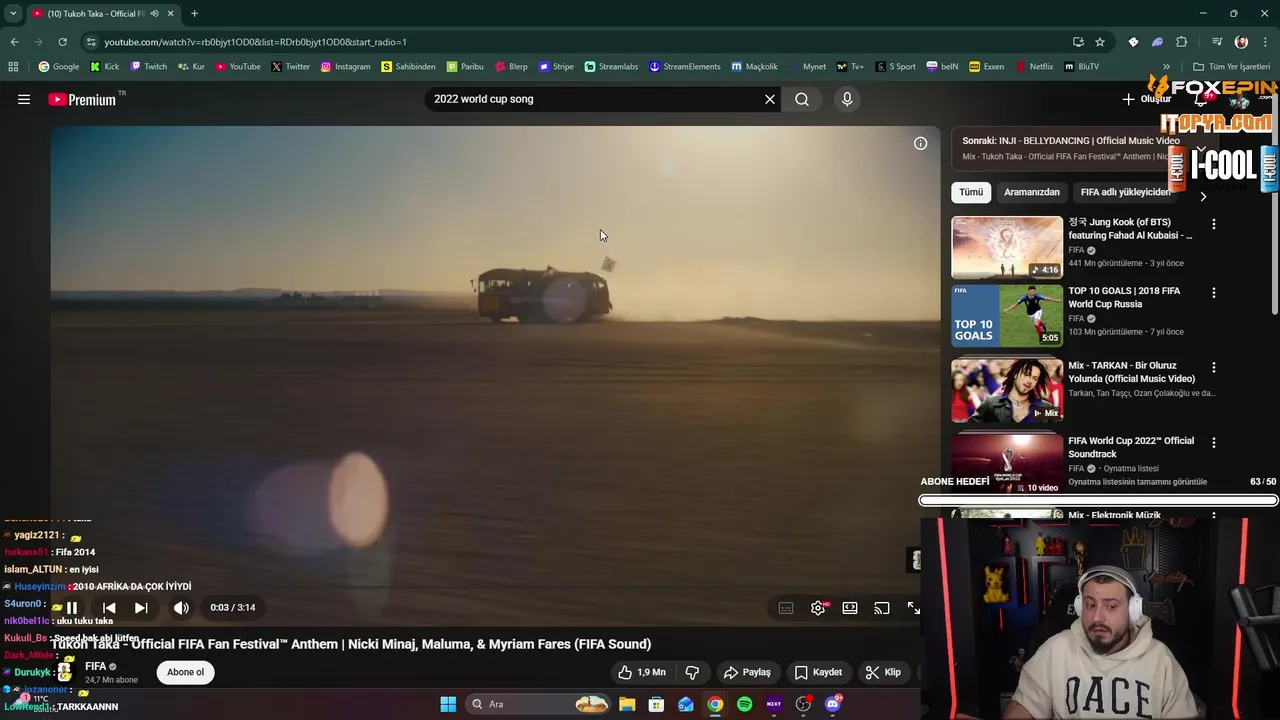The image size is (1280, 720).
Task: Close the Tukoh Taka tab
Action: tap(170, 13)
